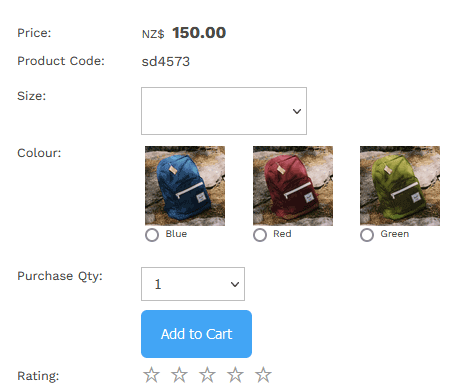The height and width of the screenshot is (383, 456).
Task: Open the Size dropdown
Action: 224,111
